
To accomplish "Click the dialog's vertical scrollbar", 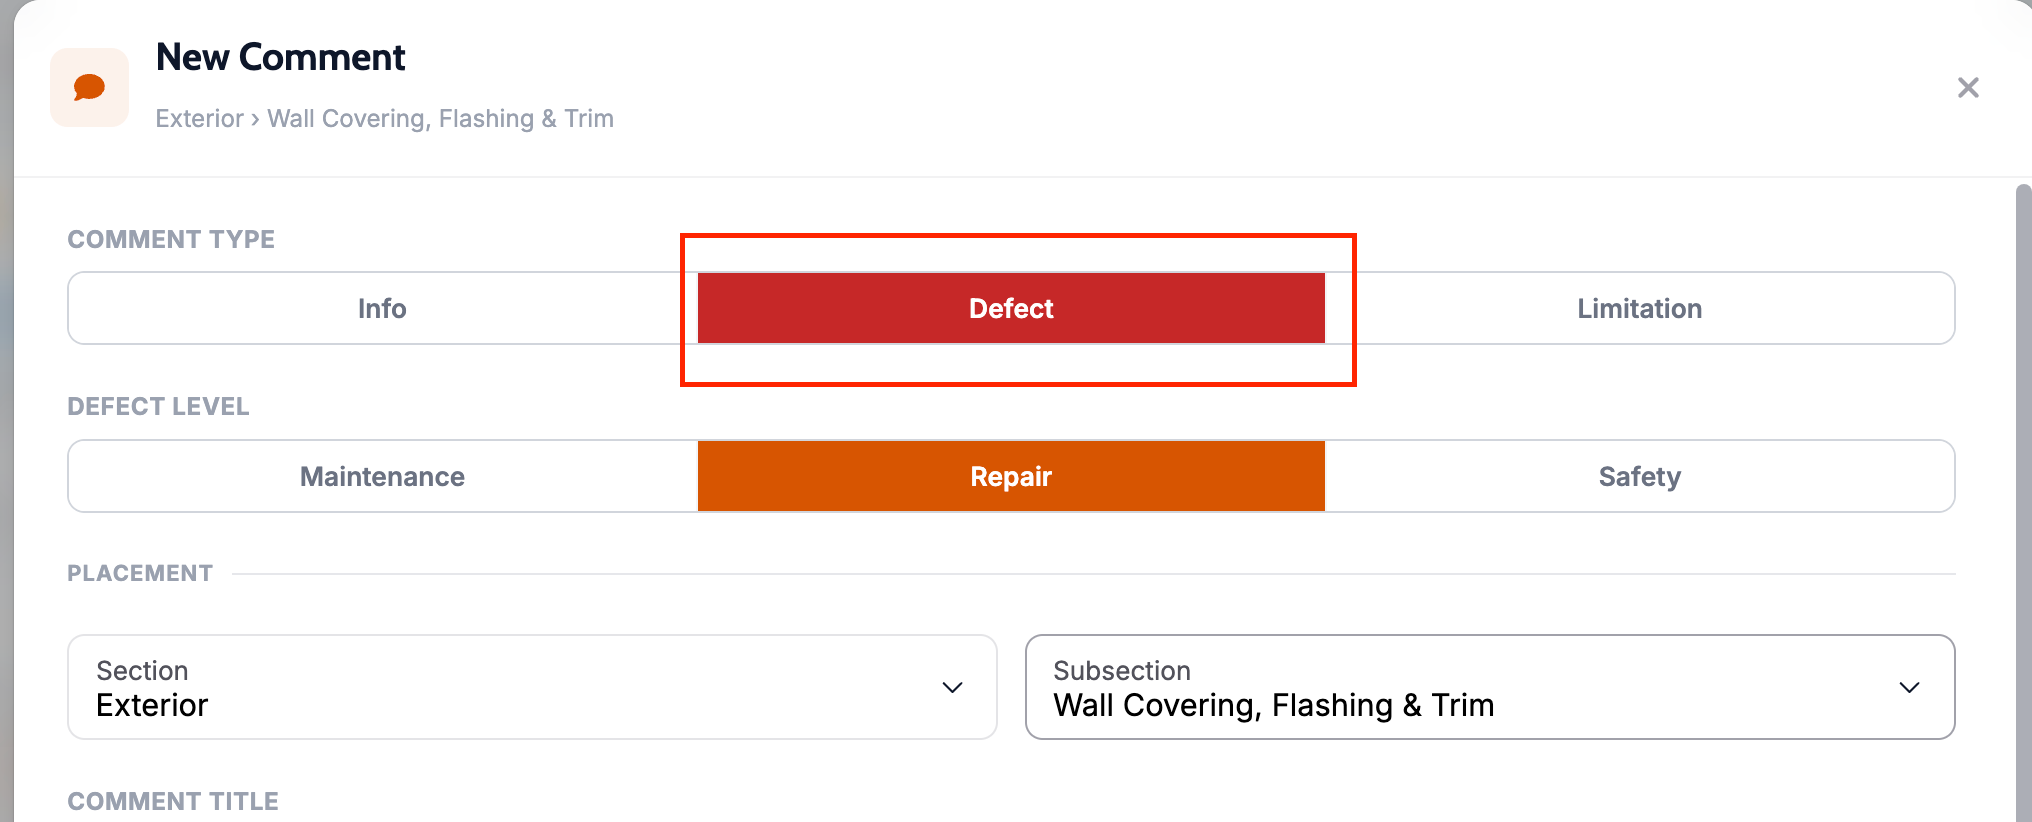I will pyautogui.click(x=2023, y=500).
